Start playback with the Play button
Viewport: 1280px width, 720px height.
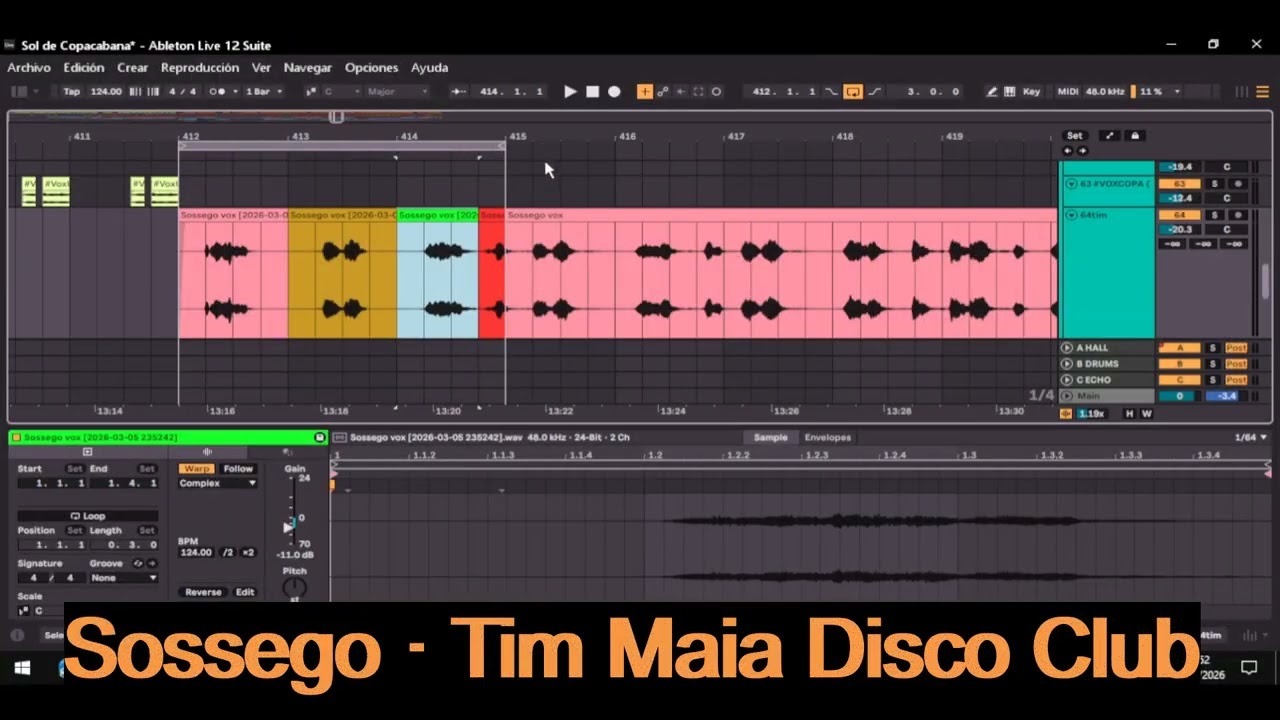(x=570, y=91)
